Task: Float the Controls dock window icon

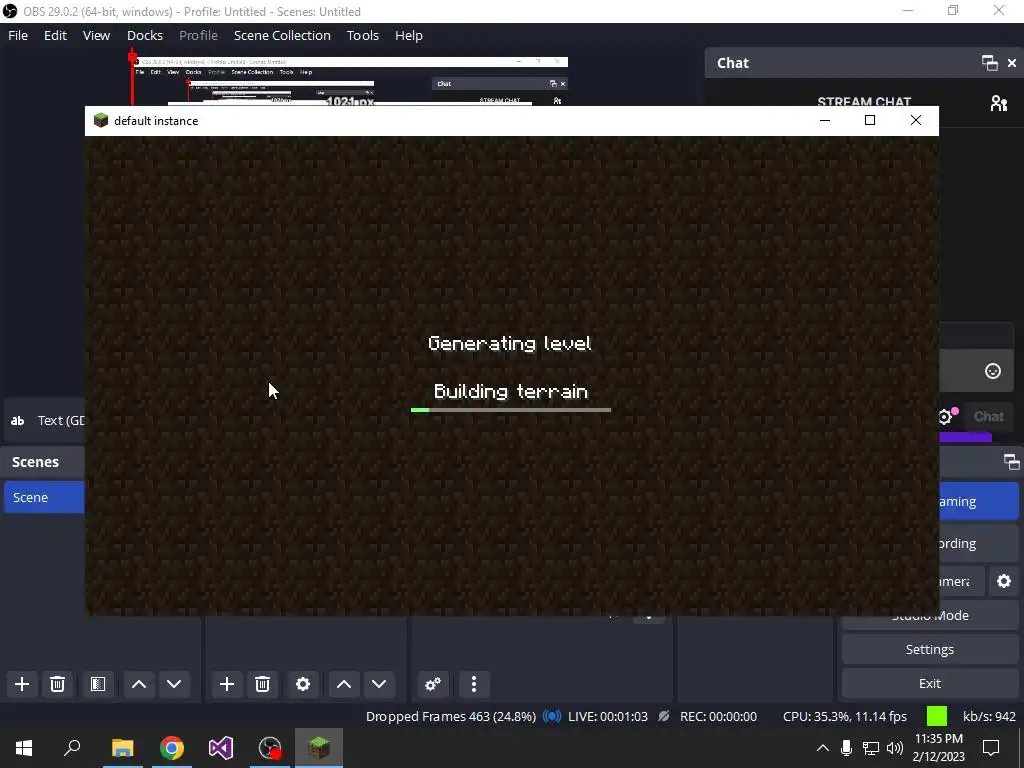Action: [x=1011, y=462]
